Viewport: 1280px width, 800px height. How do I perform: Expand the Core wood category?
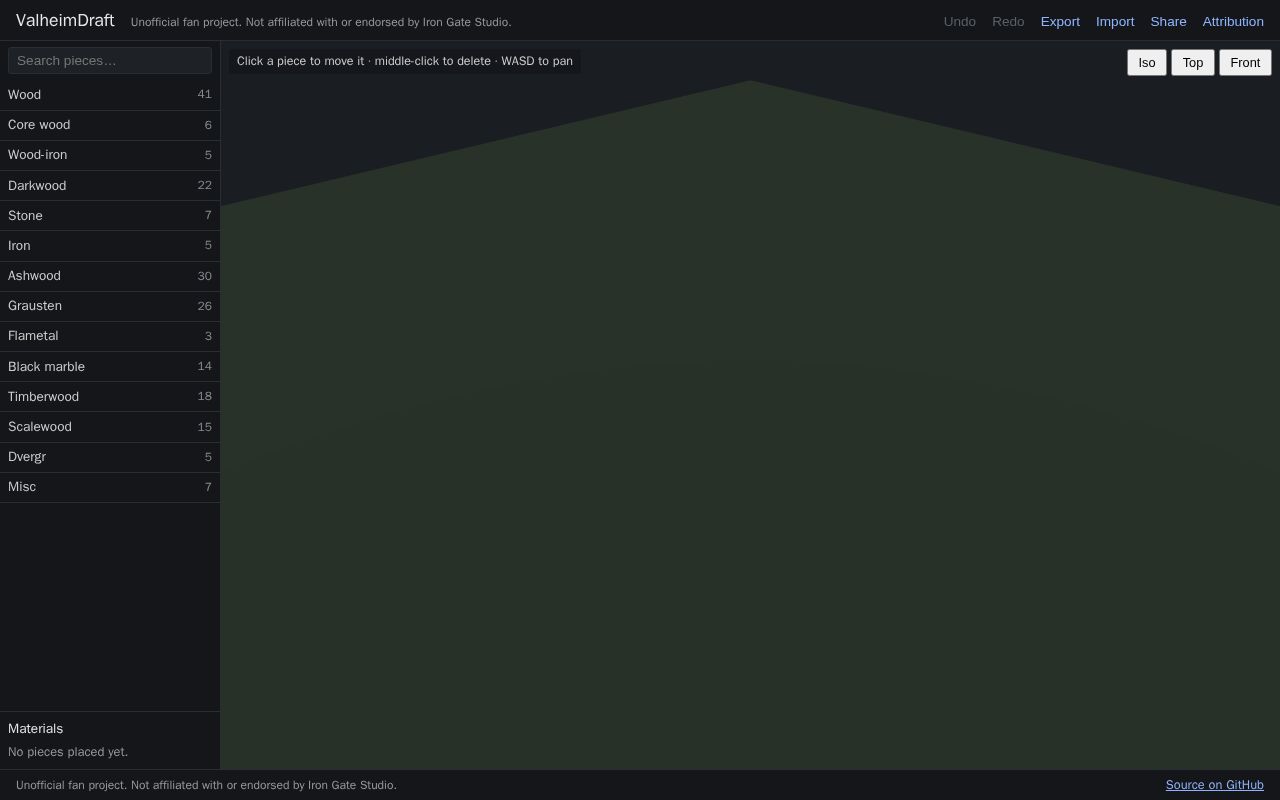click(110, 125)
